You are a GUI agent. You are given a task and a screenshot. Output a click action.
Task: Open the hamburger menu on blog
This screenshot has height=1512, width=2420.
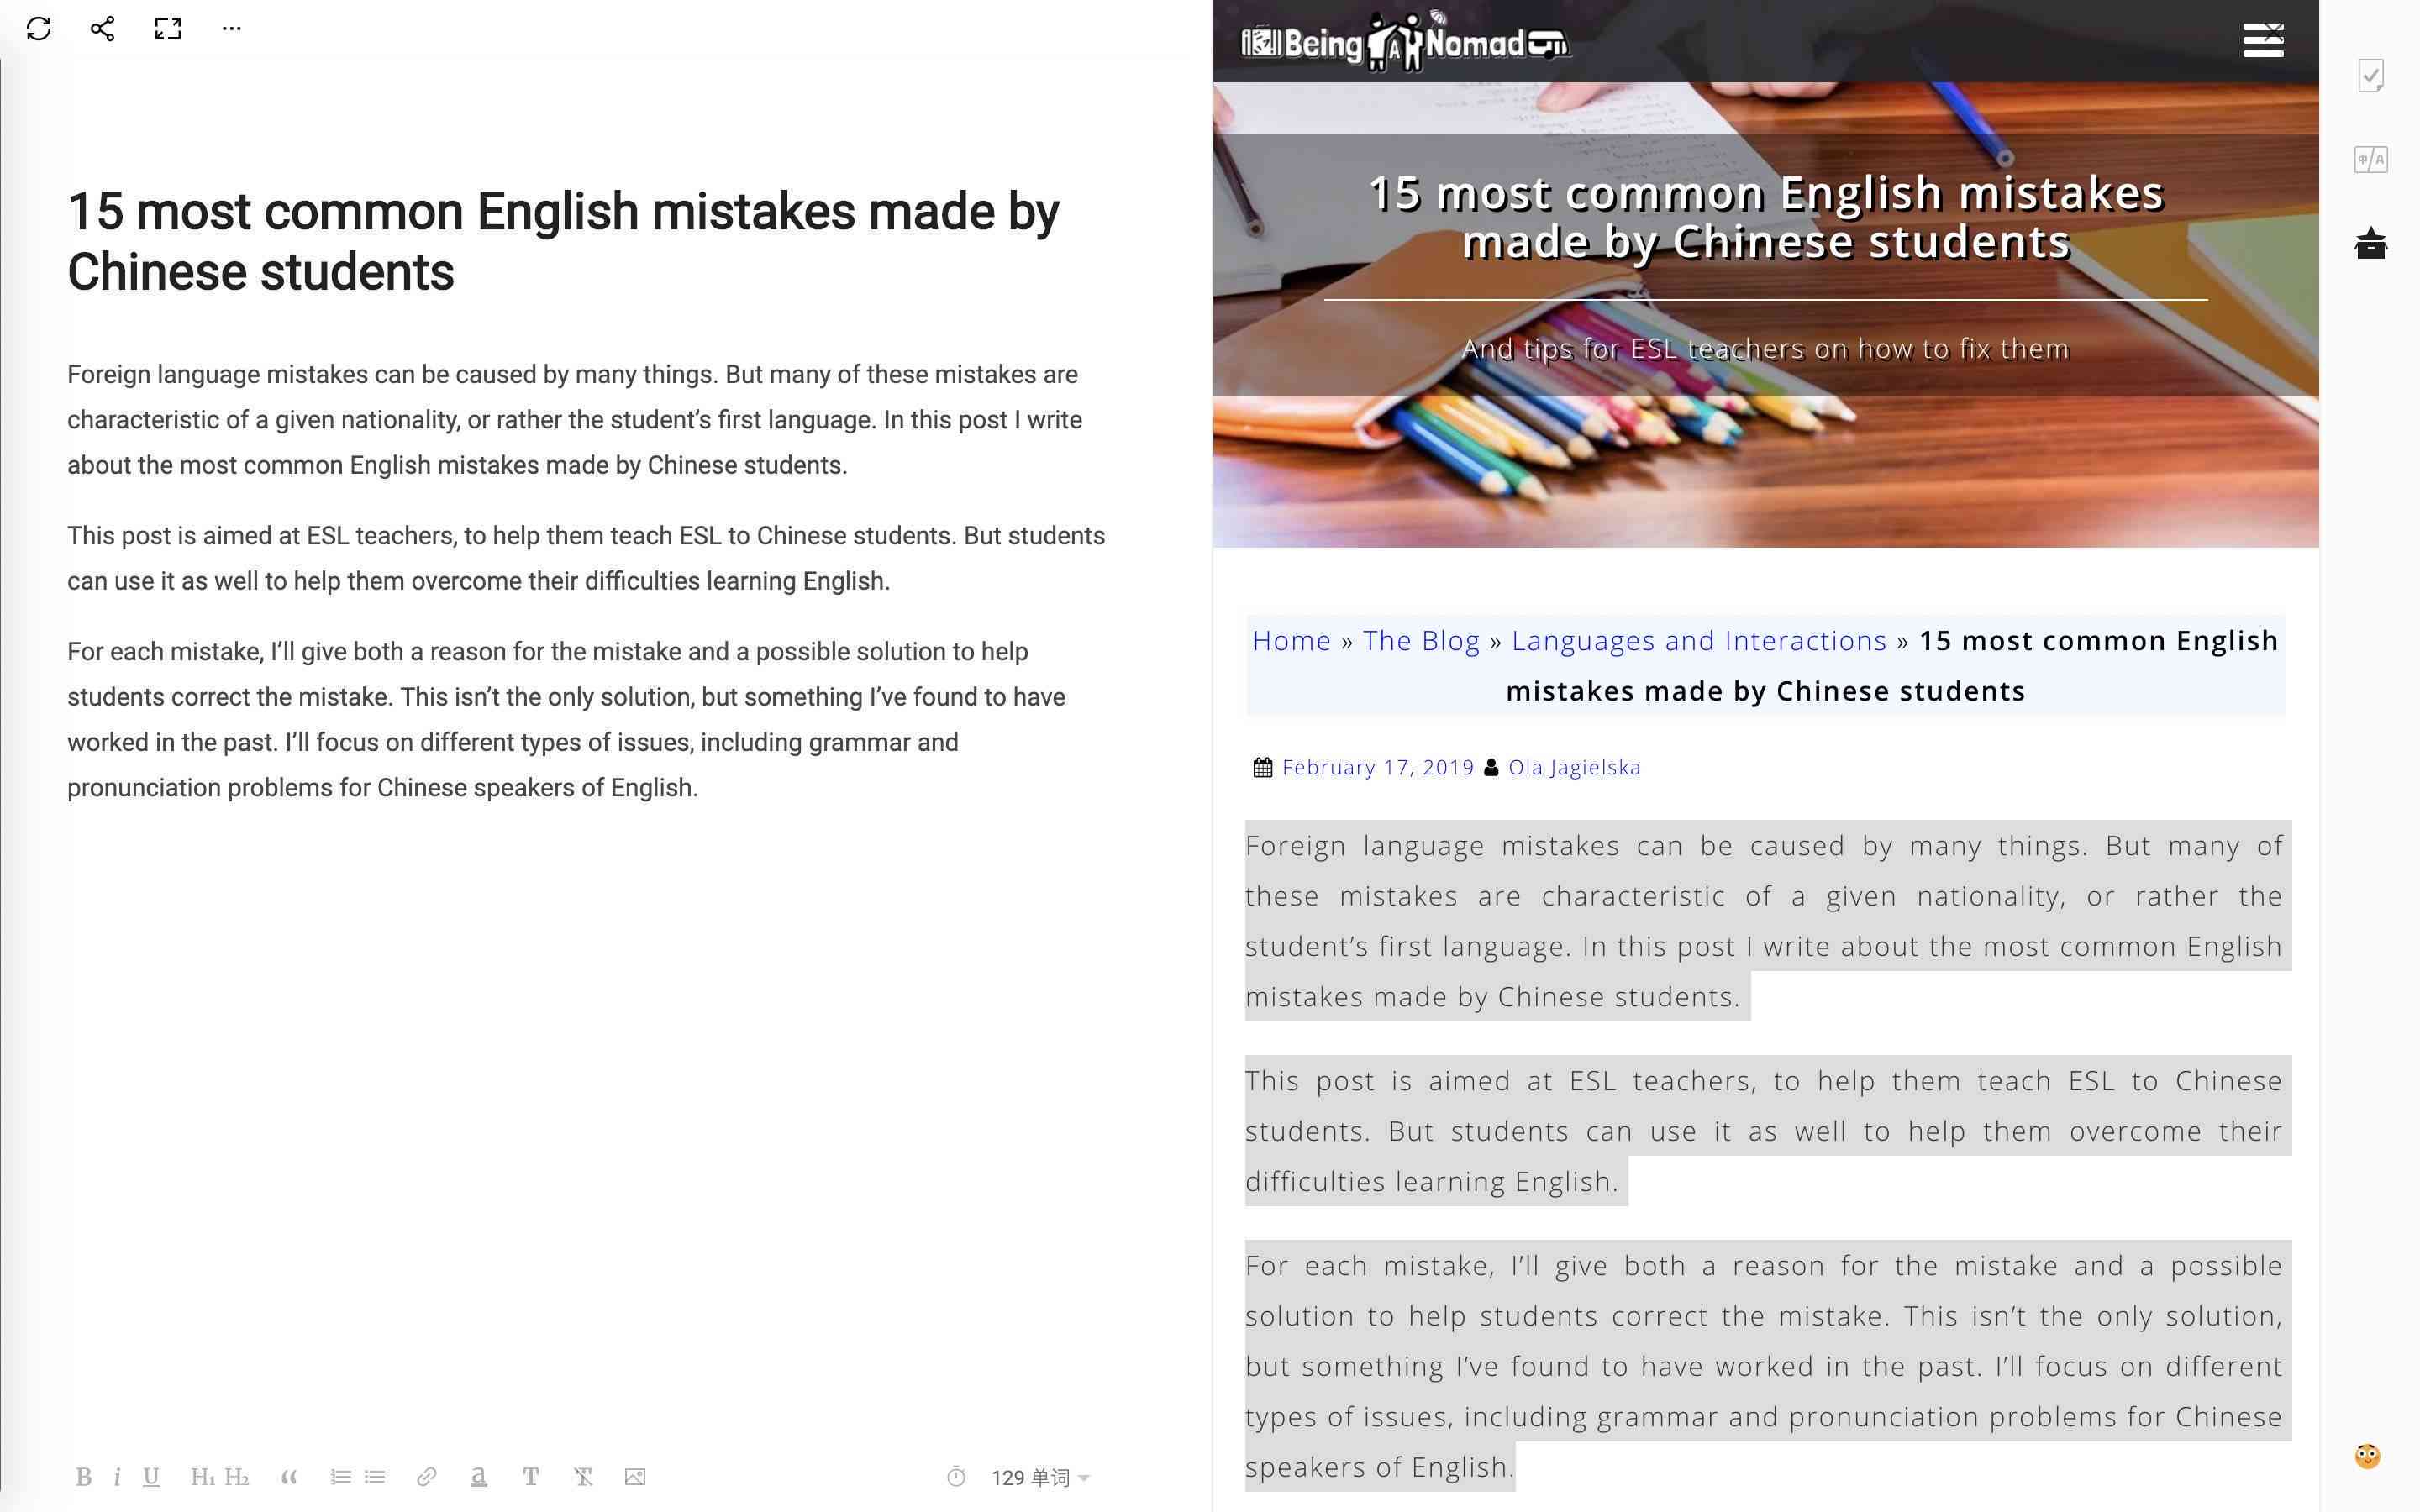pos(2265,39)
